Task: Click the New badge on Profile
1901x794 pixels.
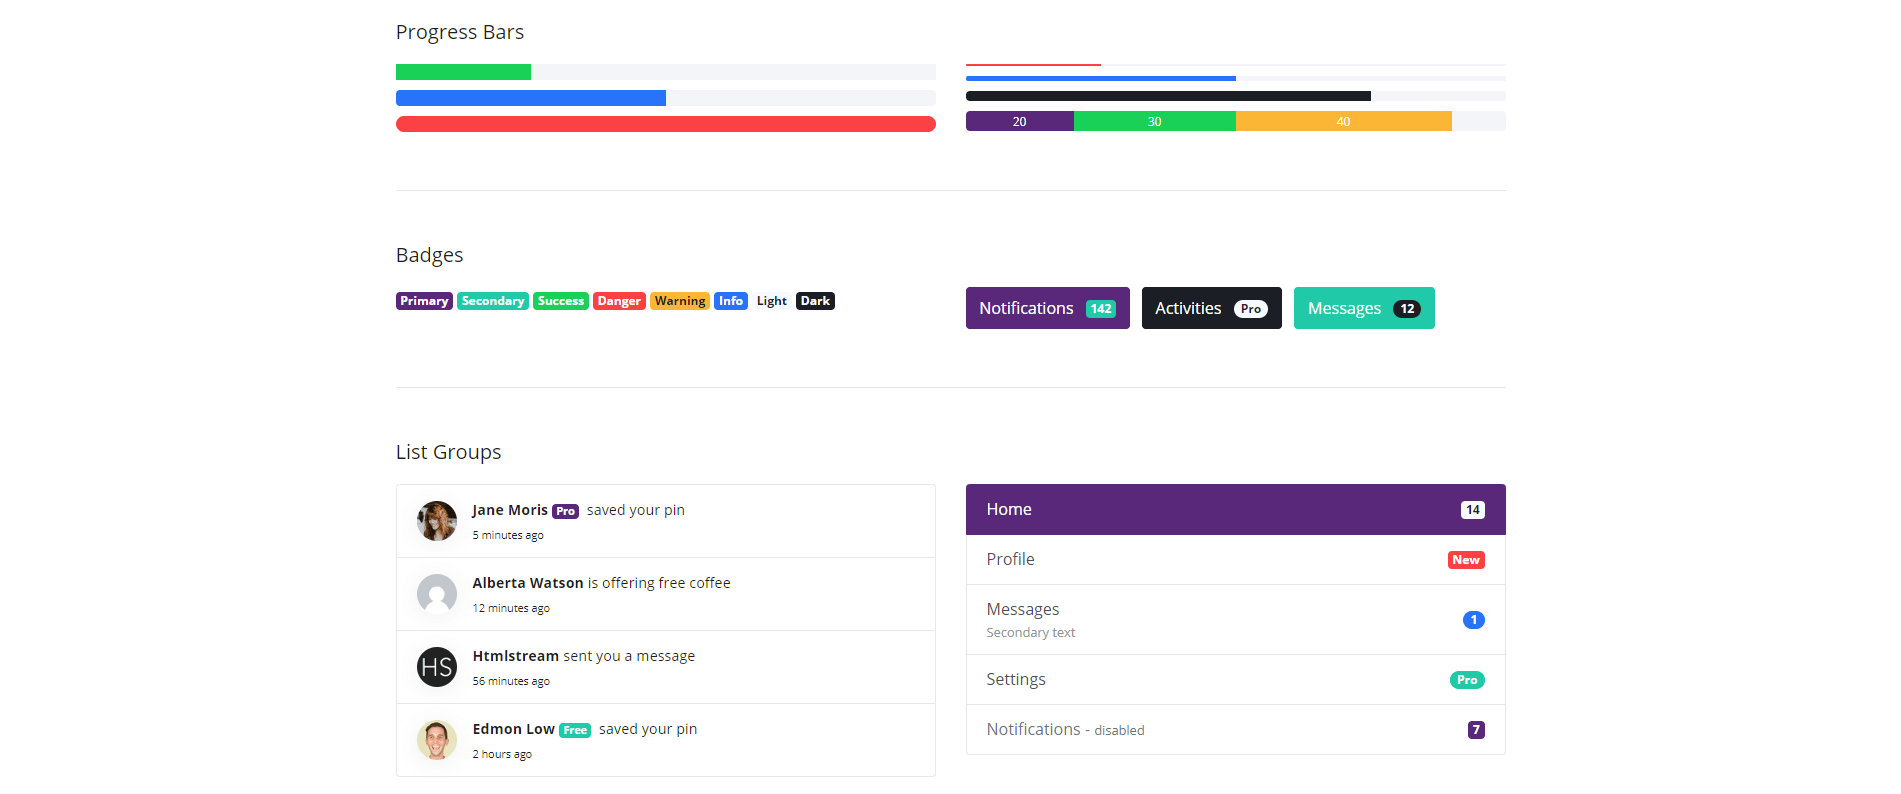Action: 1466,560
